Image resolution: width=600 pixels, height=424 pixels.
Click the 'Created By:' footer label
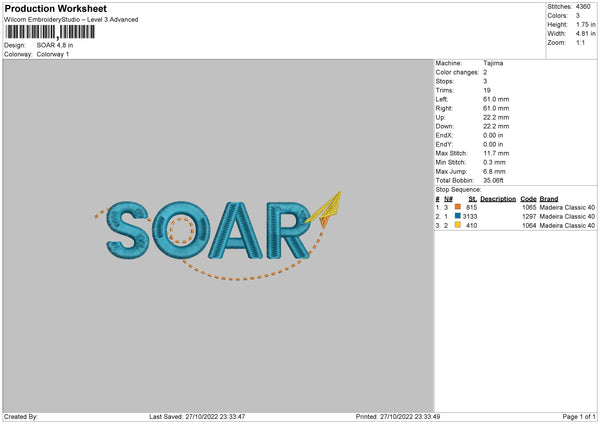[x=21, y=417]
